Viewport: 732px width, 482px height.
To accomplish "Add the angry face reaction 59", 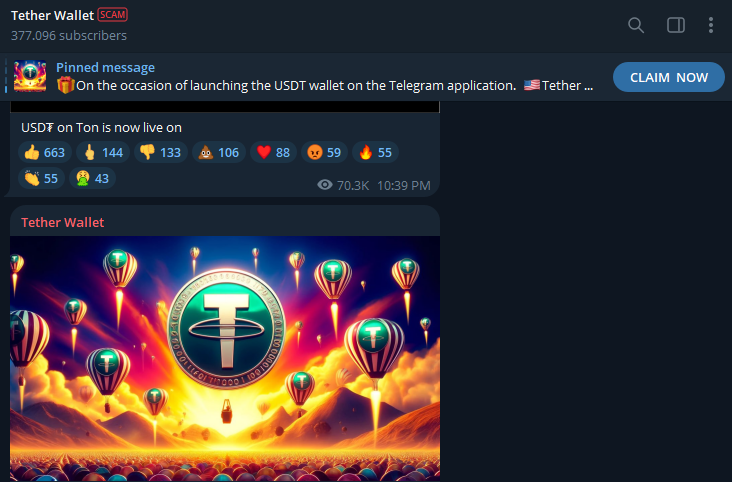I will 324,152.
